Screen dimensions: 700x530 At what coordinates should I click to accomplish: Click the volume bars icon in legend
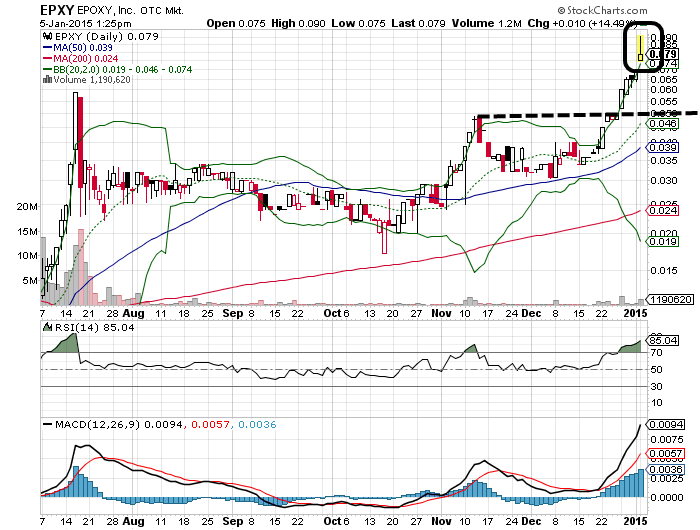[x=47, y=79]
